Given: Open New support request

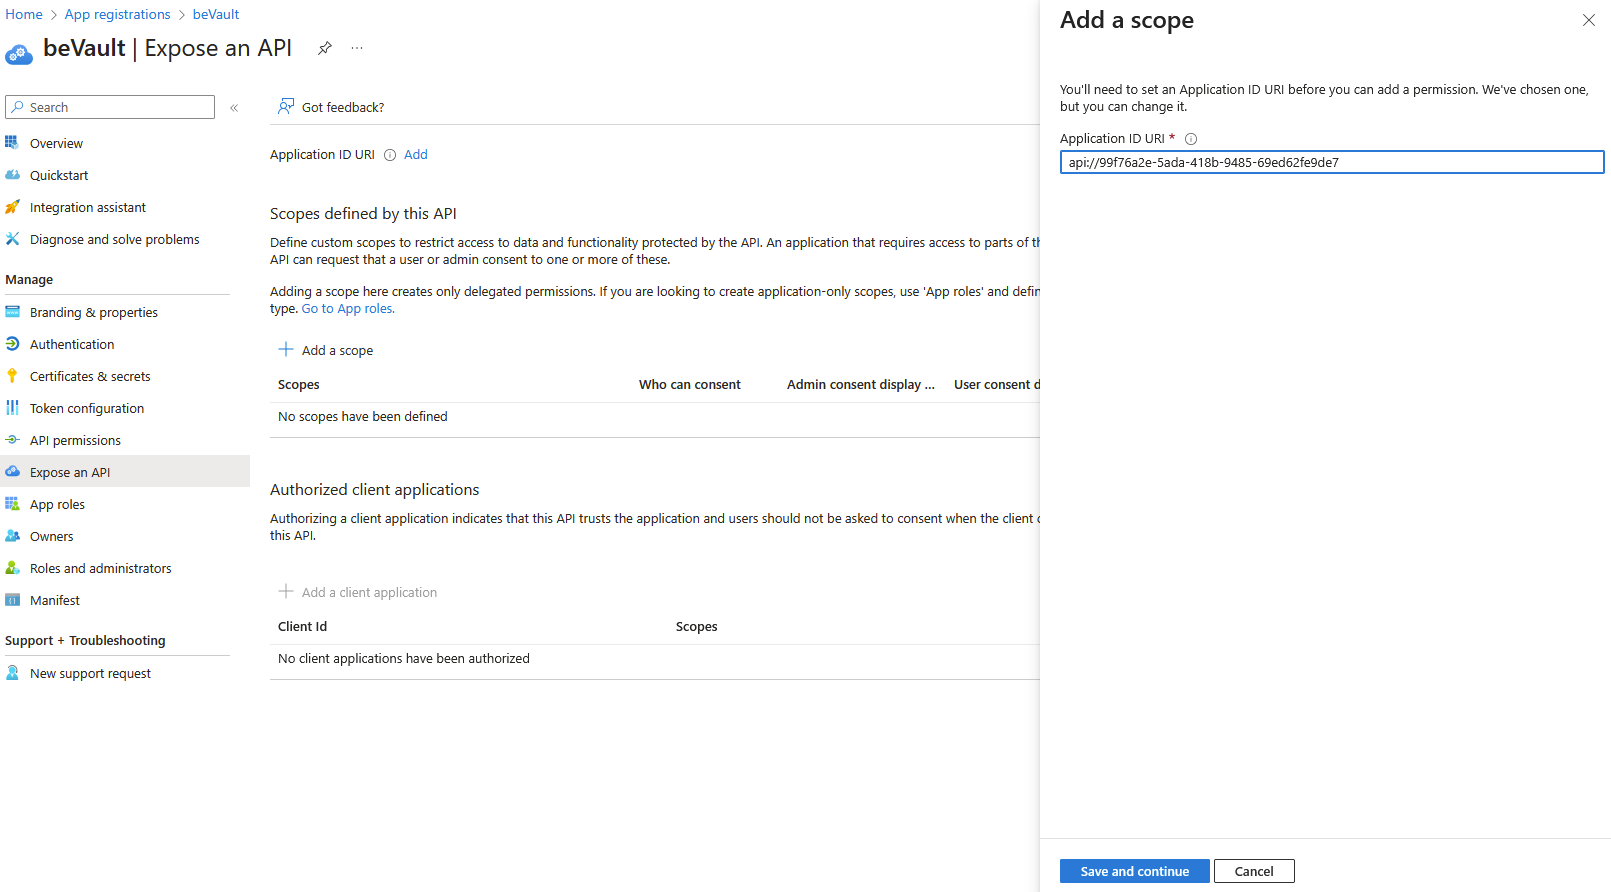Looking at the screenshot, I should [90, 674].
